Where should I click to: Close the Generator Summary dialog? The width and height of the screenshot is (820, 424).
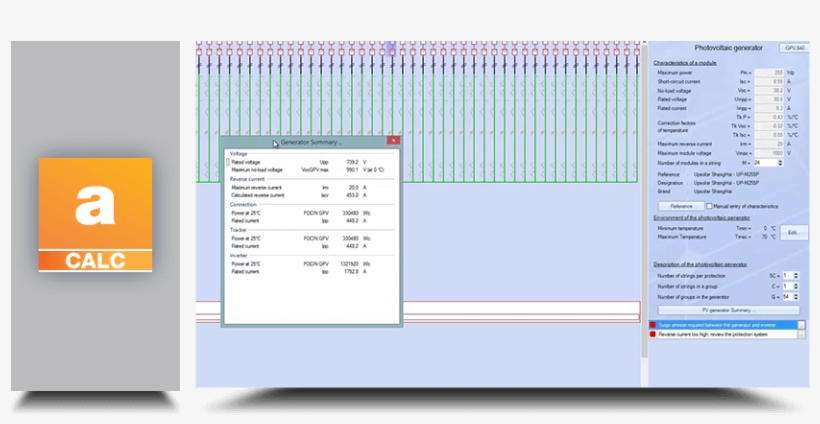(393, 141)
